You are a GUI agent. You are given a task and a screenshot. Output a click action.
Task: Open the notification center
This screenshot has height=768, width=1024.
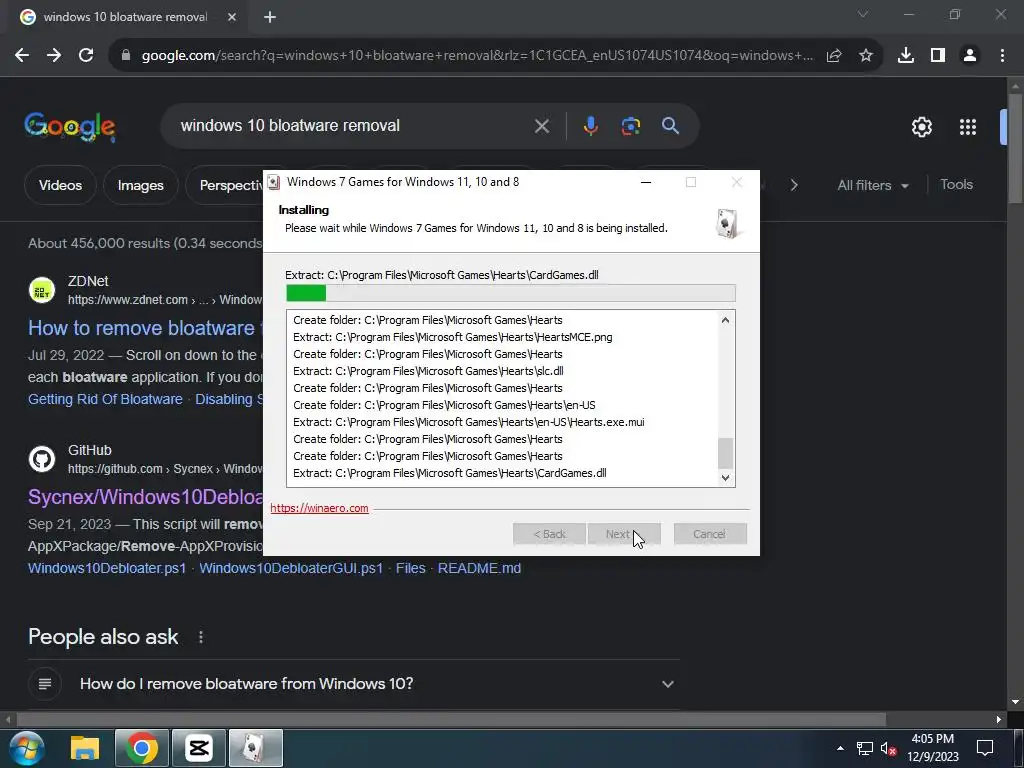[984, 748]
